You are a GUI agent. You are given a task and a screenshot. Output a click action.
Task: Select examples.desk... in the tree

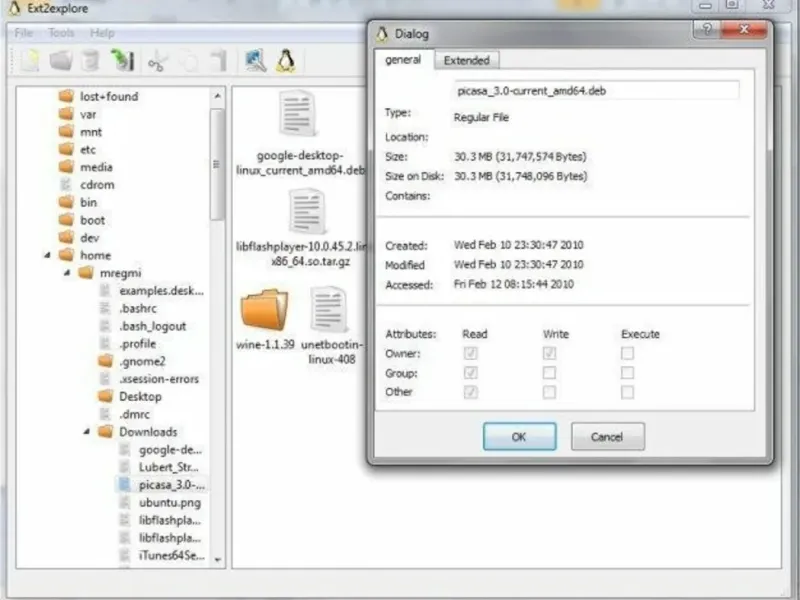[x=161, y=291]
